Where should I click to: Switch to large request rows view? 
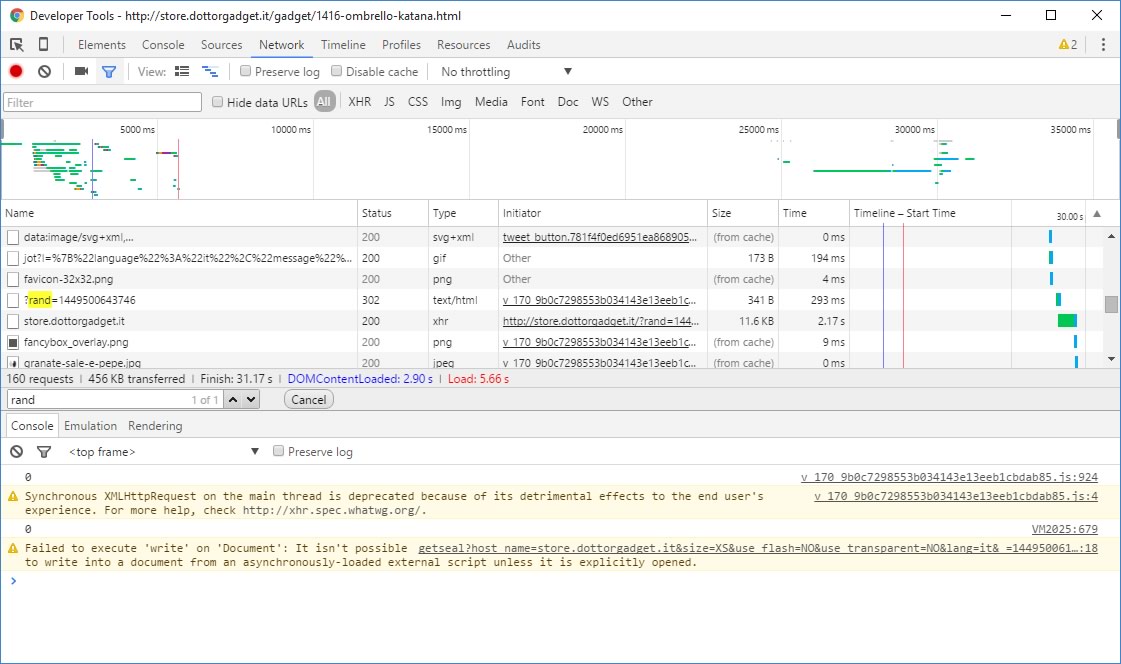182,71
